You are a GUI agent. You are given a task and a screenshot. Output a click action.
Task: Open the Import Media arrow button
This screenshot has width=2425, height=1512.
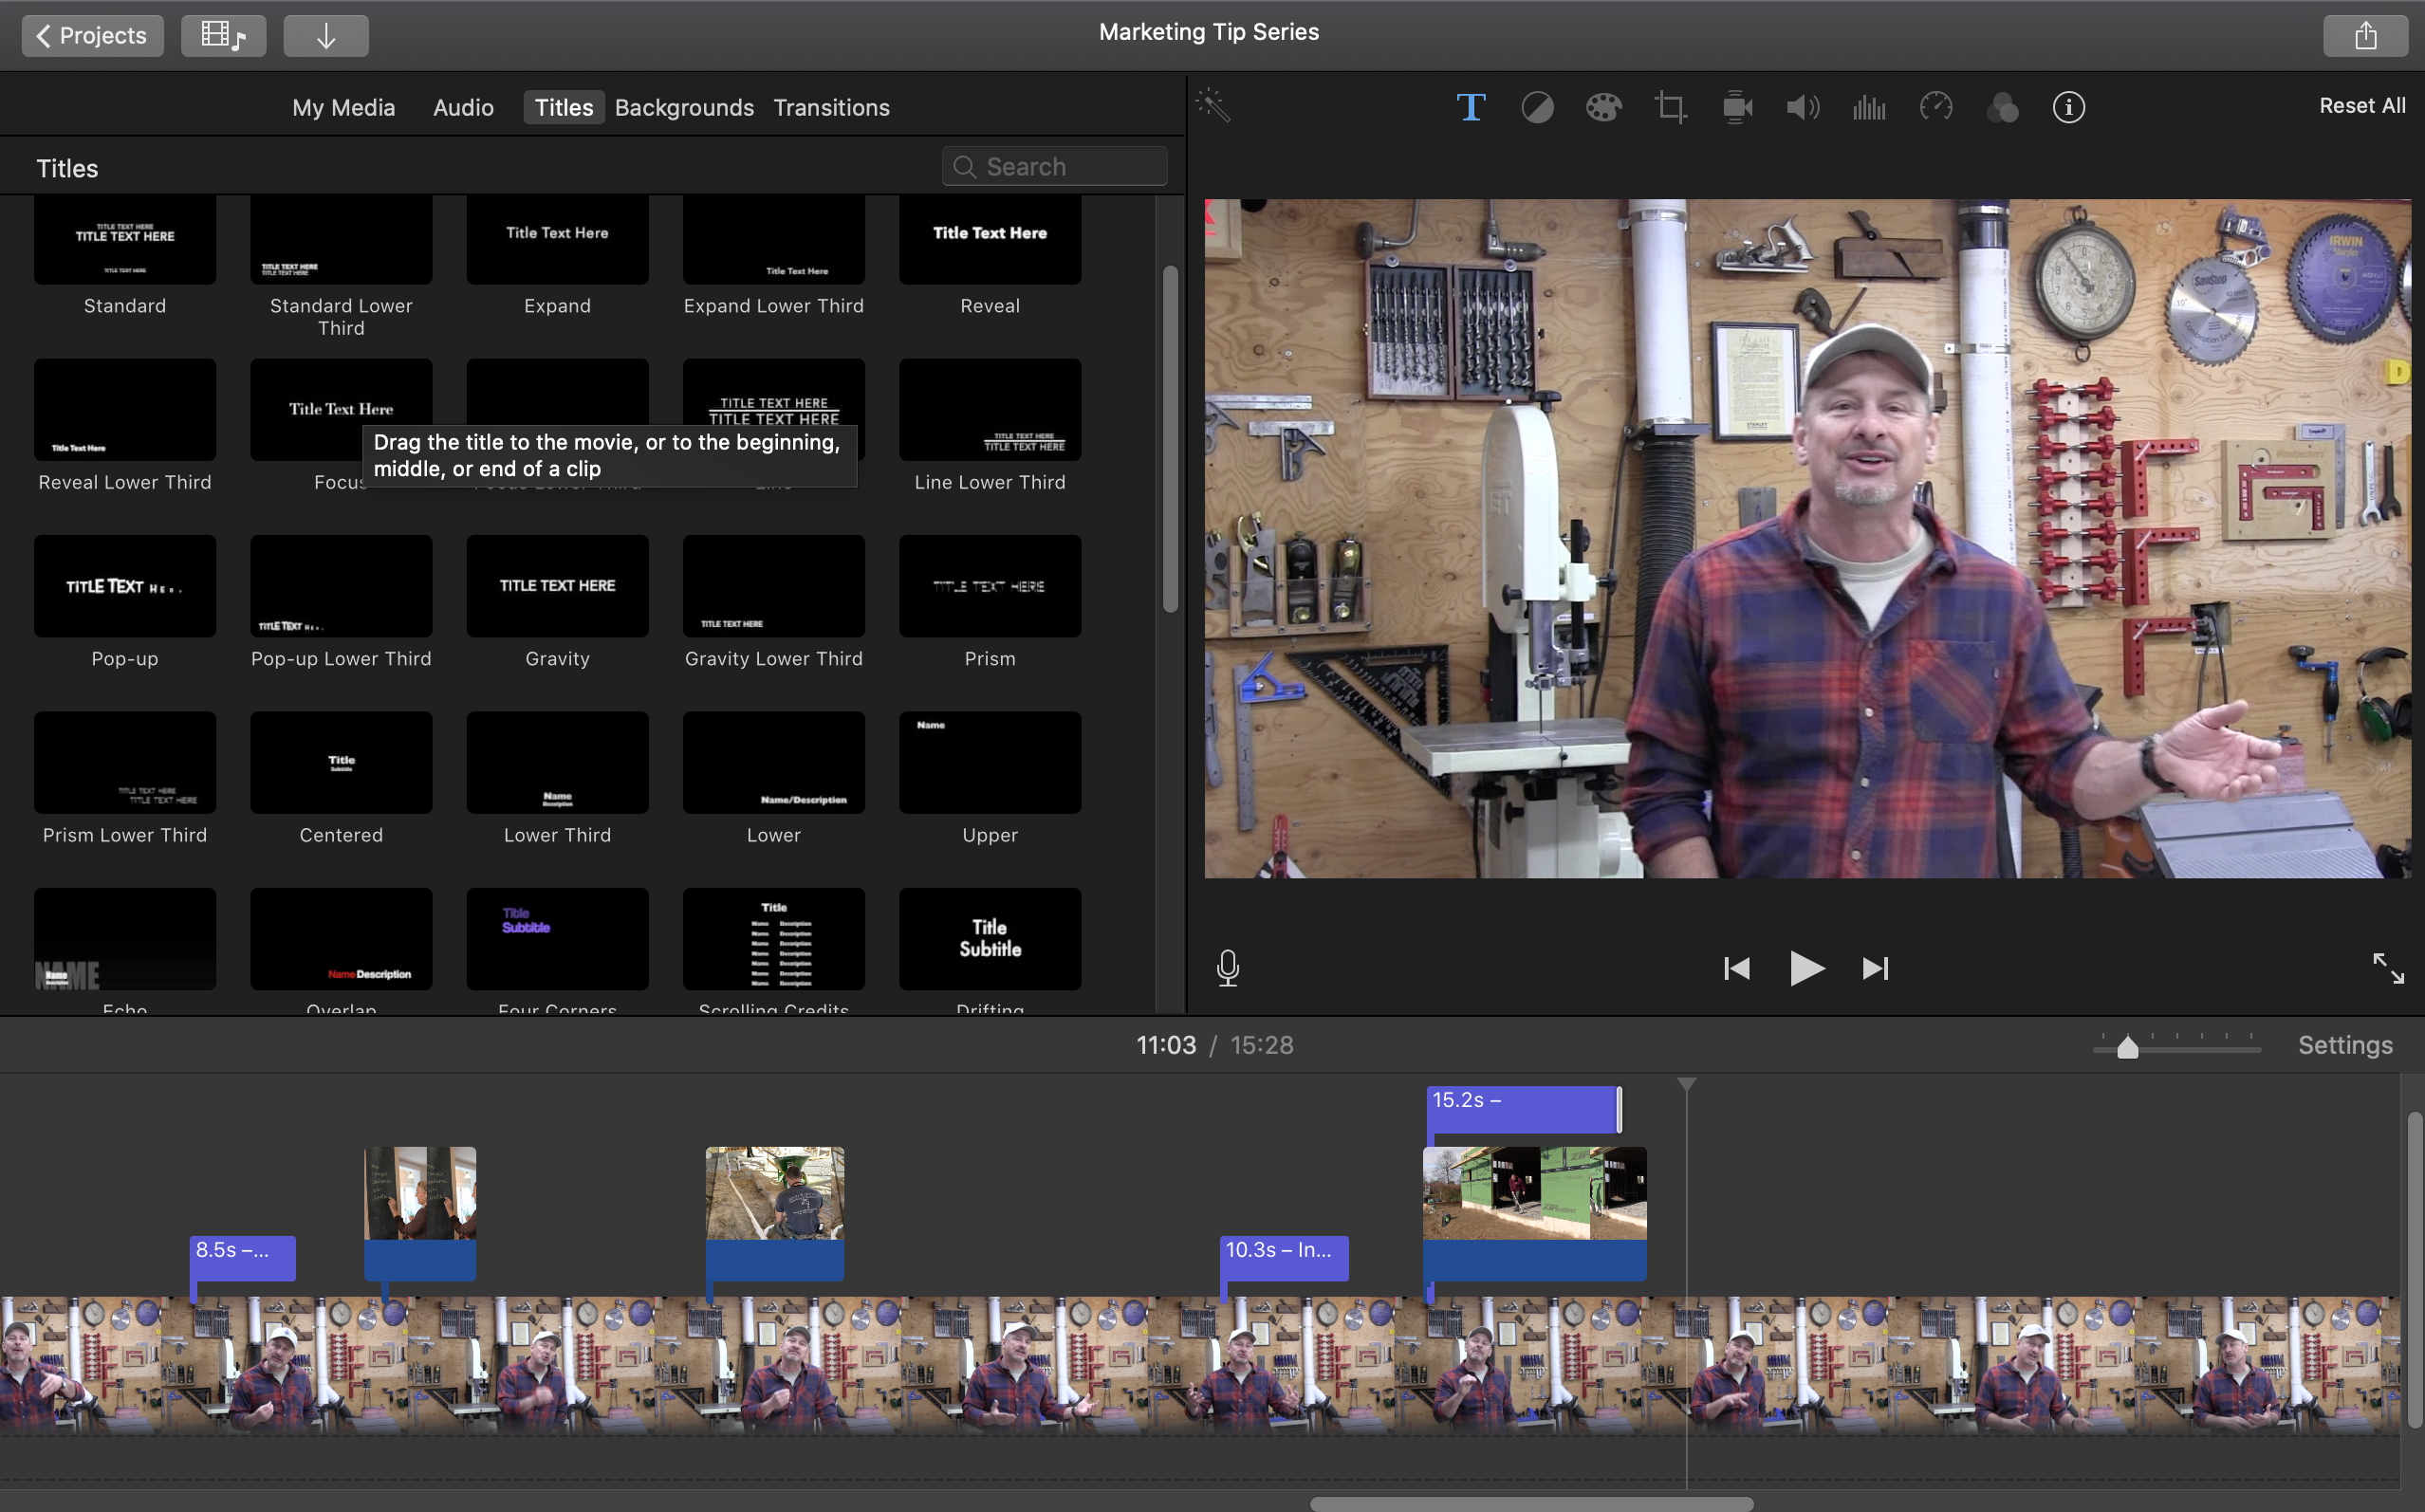pos(326,36)
